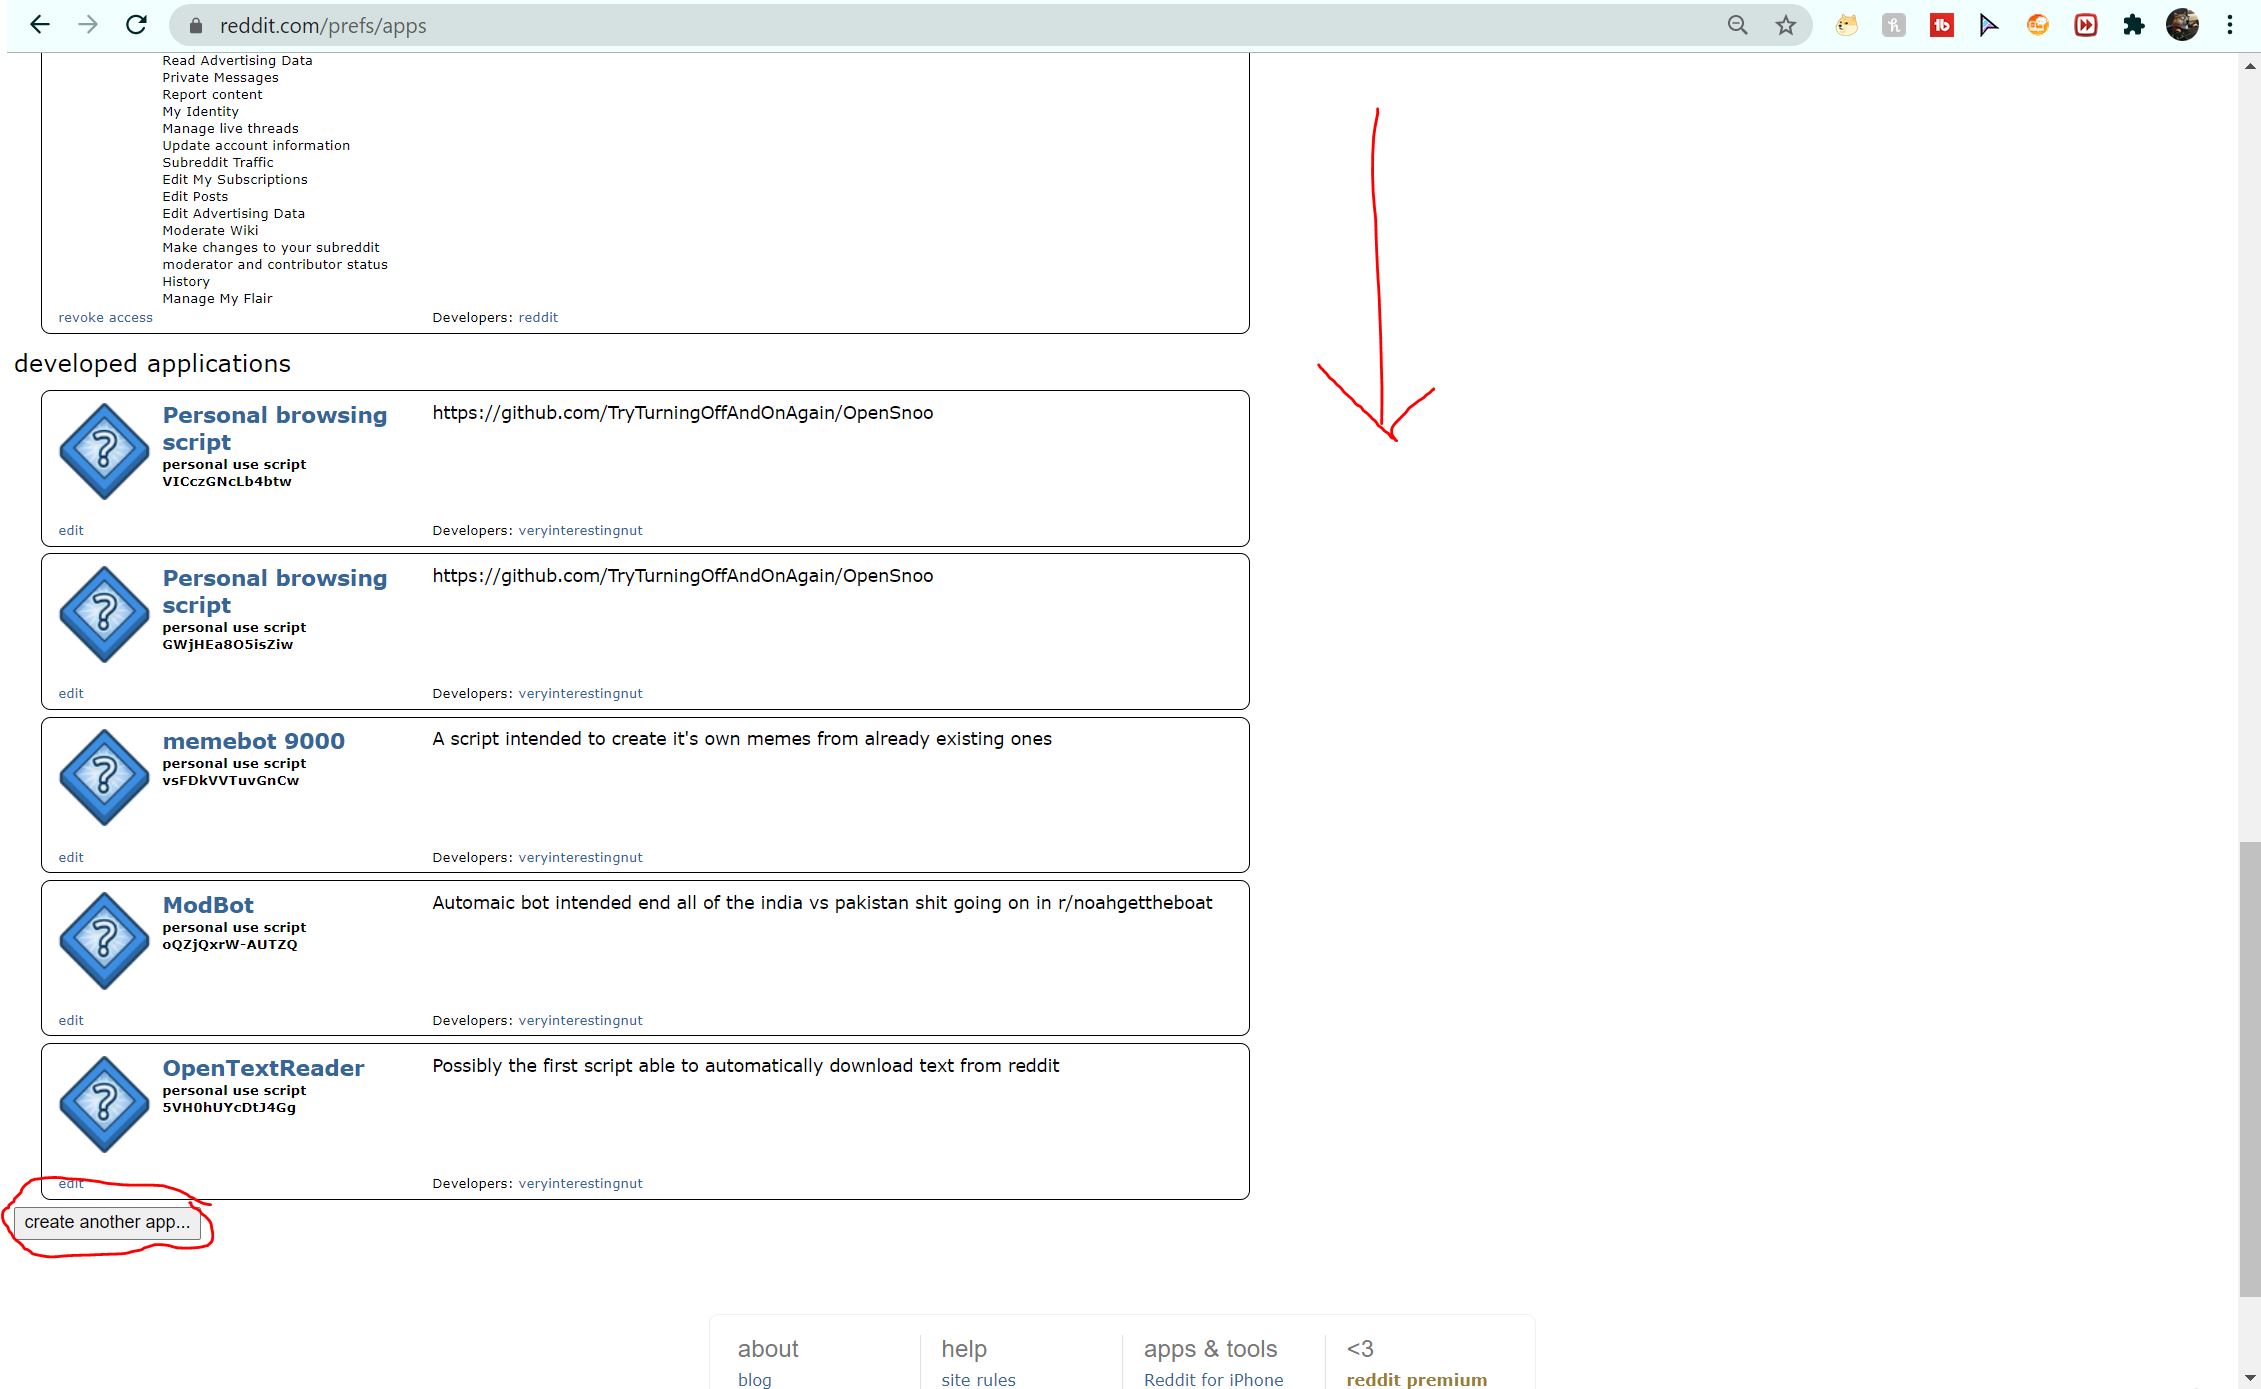This screenshot has height=1389, width=2261.
Task: Click the 'create another app...' button
Action: 107,1222
